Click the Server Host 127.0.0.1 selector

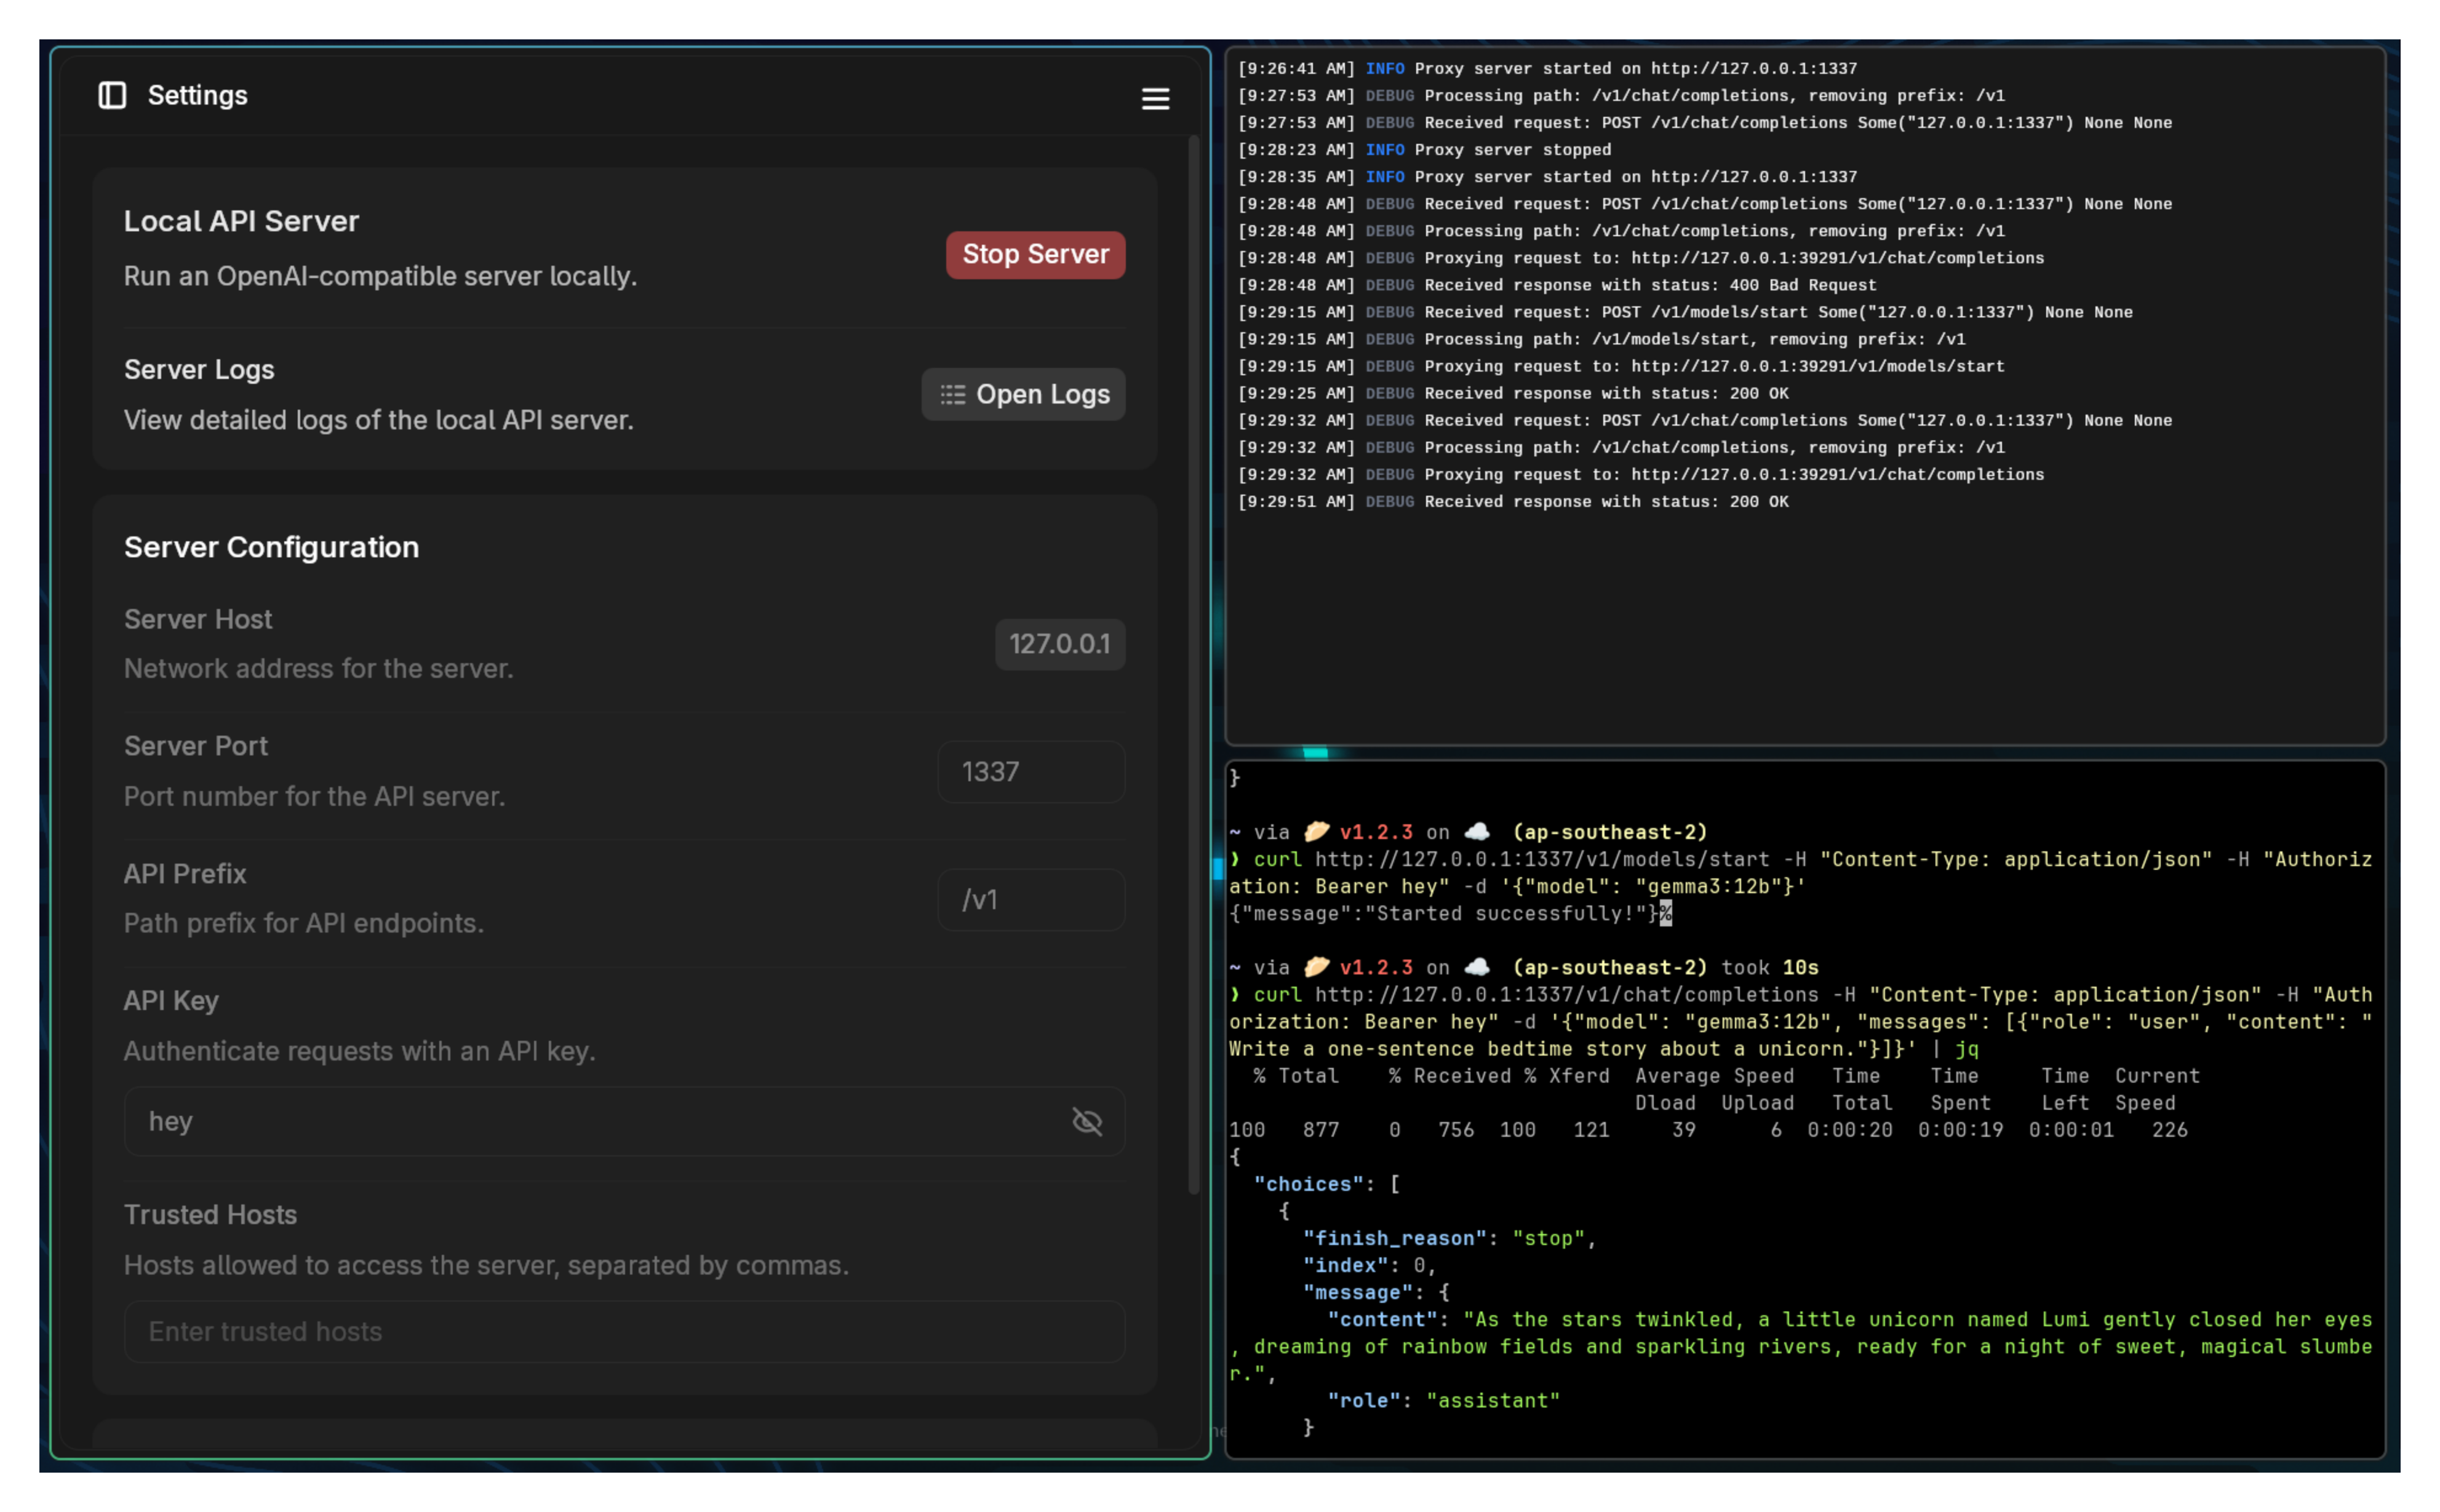click(x=1059, y=644)
